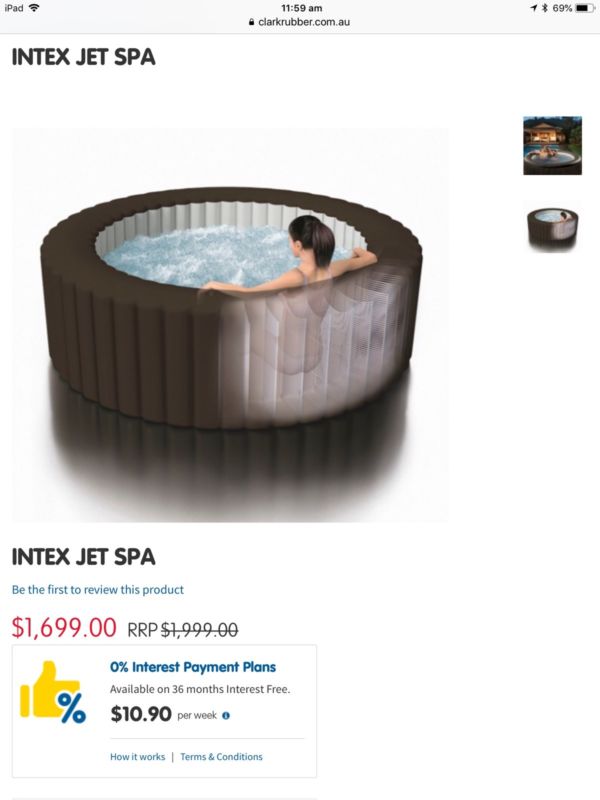
Task: Tap the 11:59 am clock in status bar
Action: tap(302, 8)
